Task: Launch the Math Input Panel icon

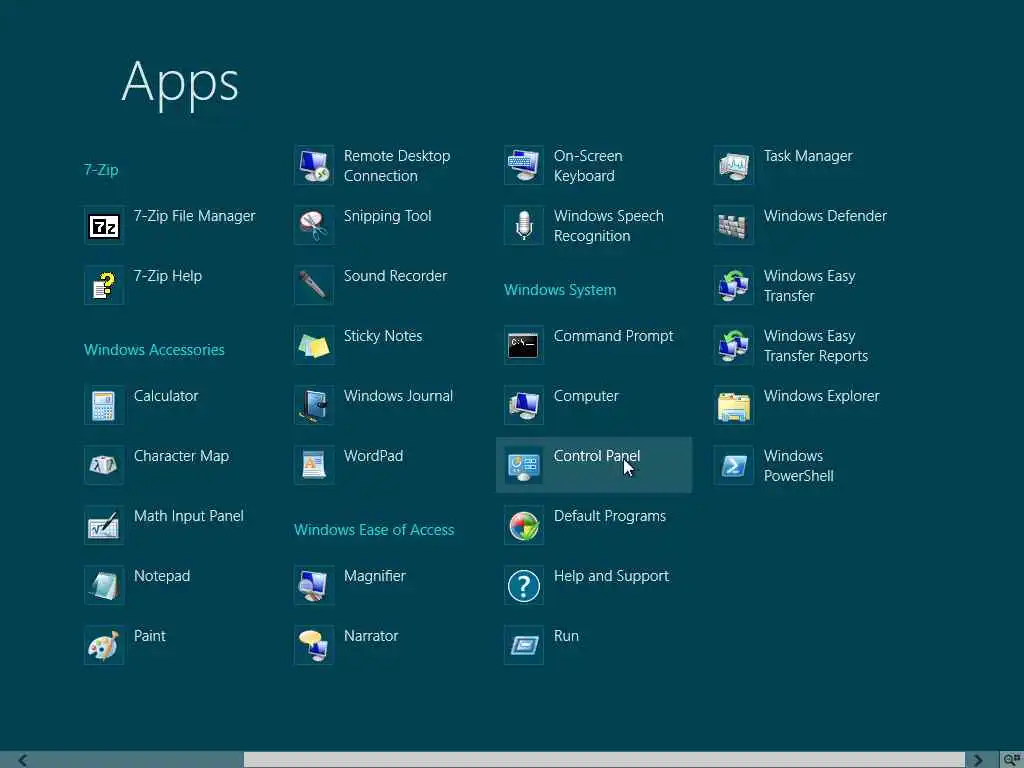Action: click(104, 526)
